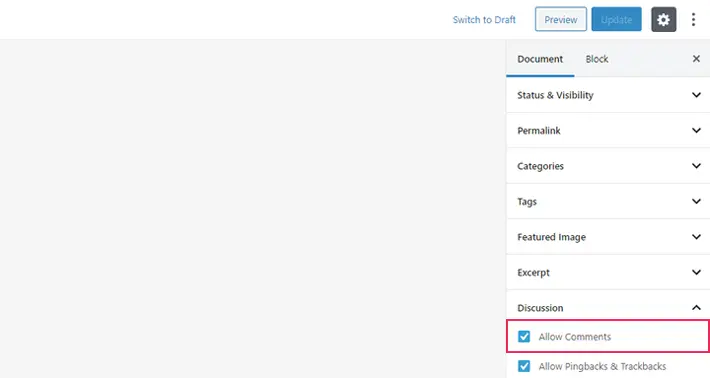Switch to the Block tab
710x378 pixels.
click(597, 59)
